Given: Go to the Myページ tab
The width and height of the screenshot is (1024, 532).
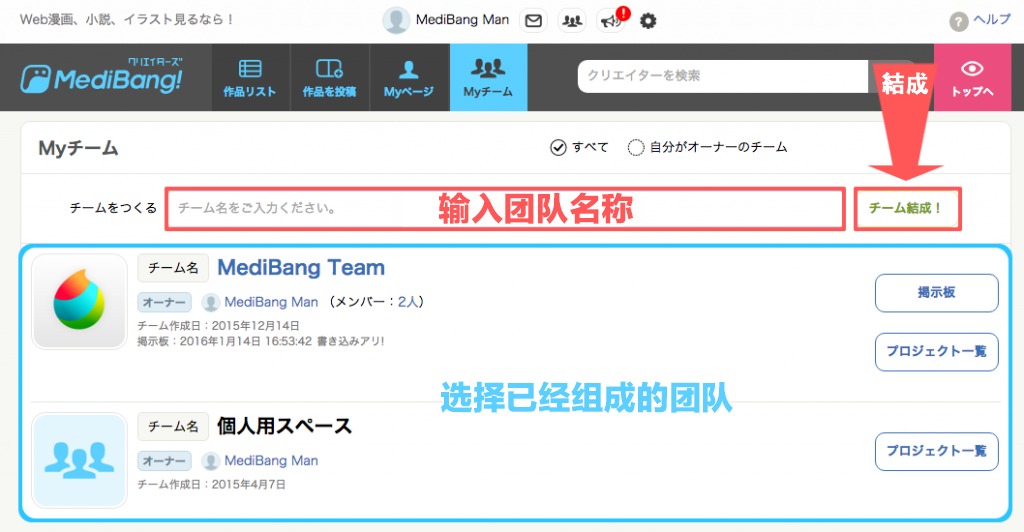Looking at the screenshot, I should [409, 78].
